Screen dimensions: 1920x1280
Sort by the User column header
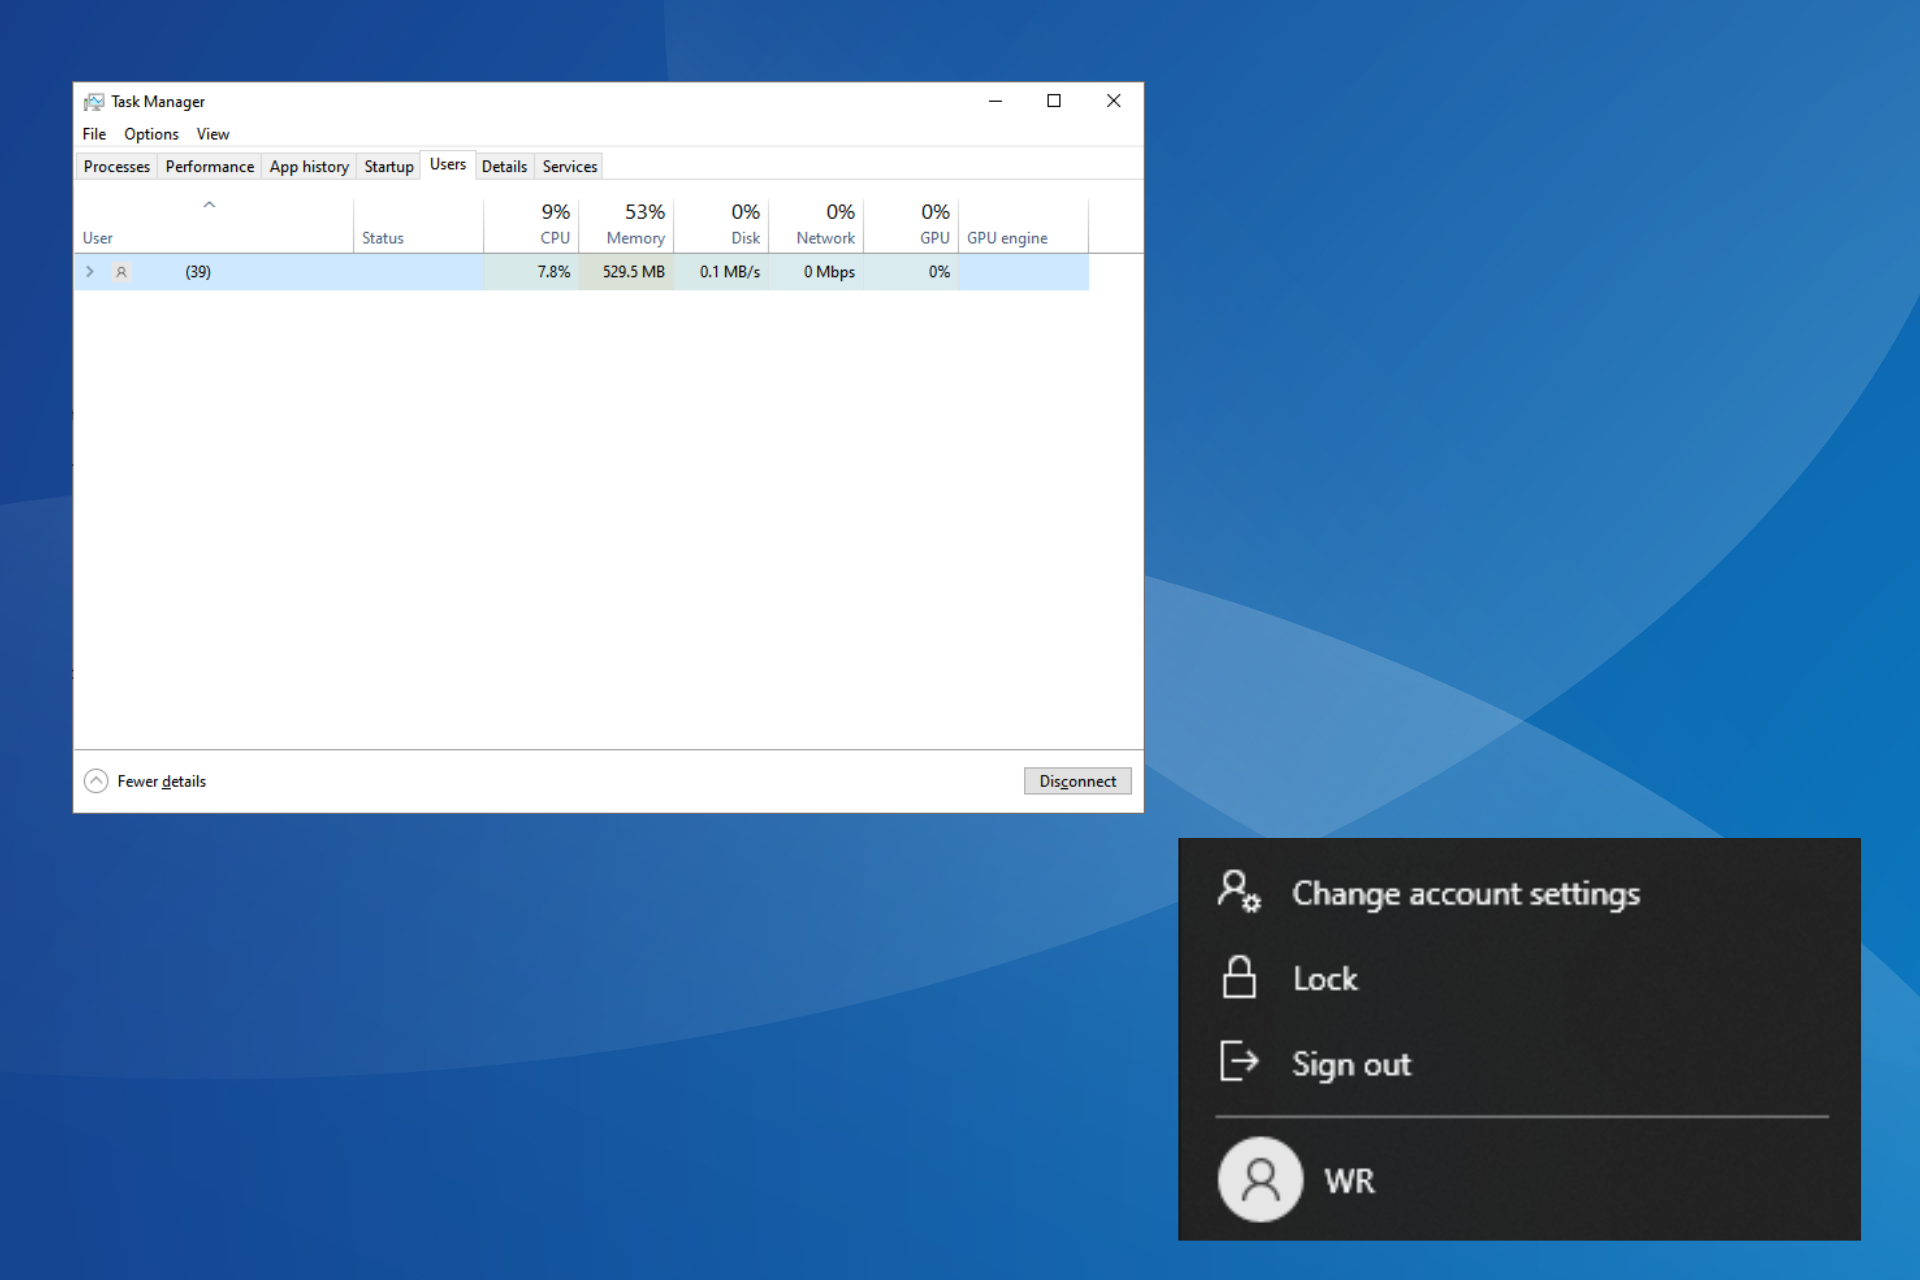tap(213, 226)
